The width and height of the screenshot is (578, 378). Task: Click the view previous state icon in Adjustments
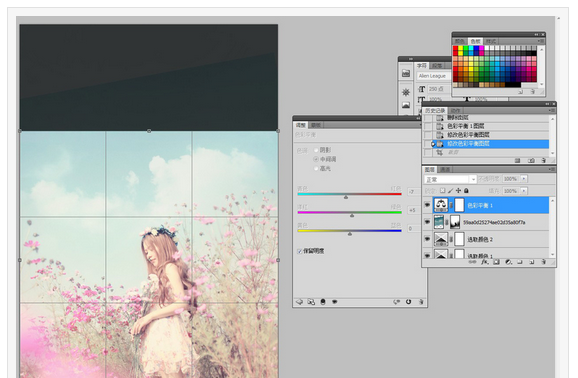point(397,302)
